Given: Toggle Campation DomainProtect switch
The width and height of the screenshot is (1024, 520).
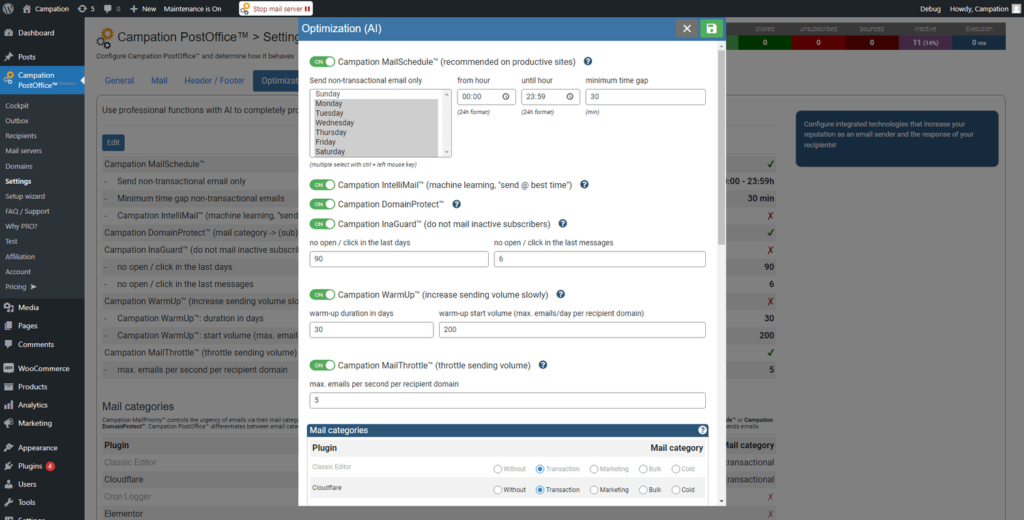Looking at the screenshot, I should pos(322,204).
